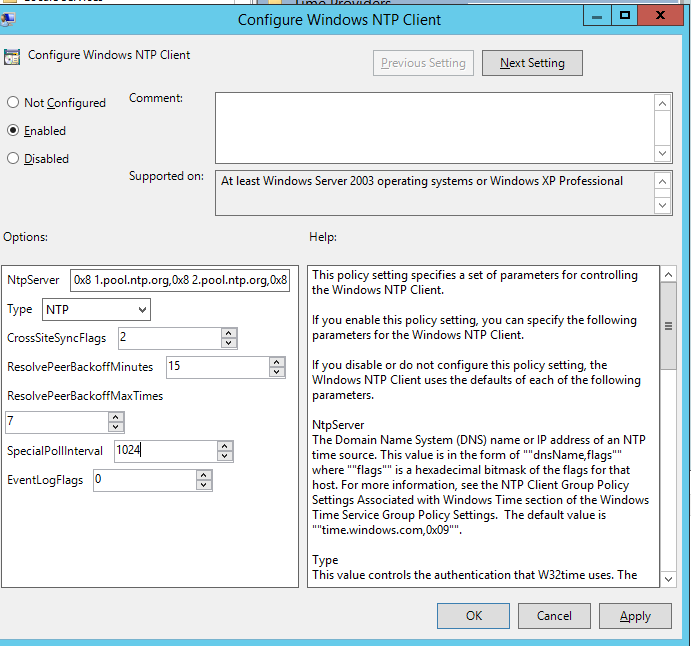Close the Configure Windows NTP Client window

click(x=660, y=16)
